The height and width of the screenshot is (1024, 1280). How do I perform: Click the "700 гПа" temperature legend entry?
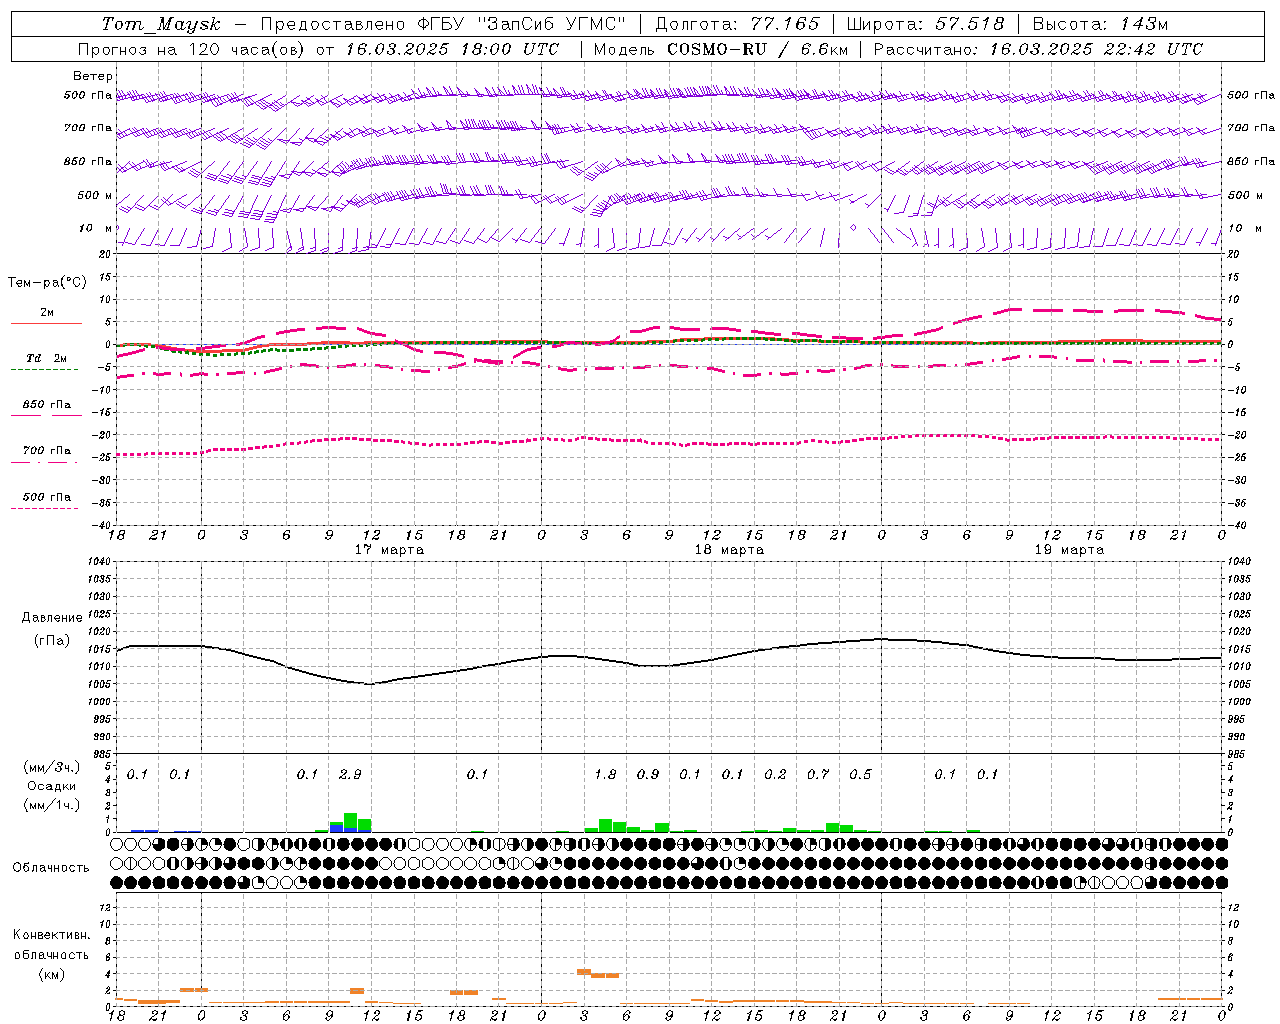point(47,451)
